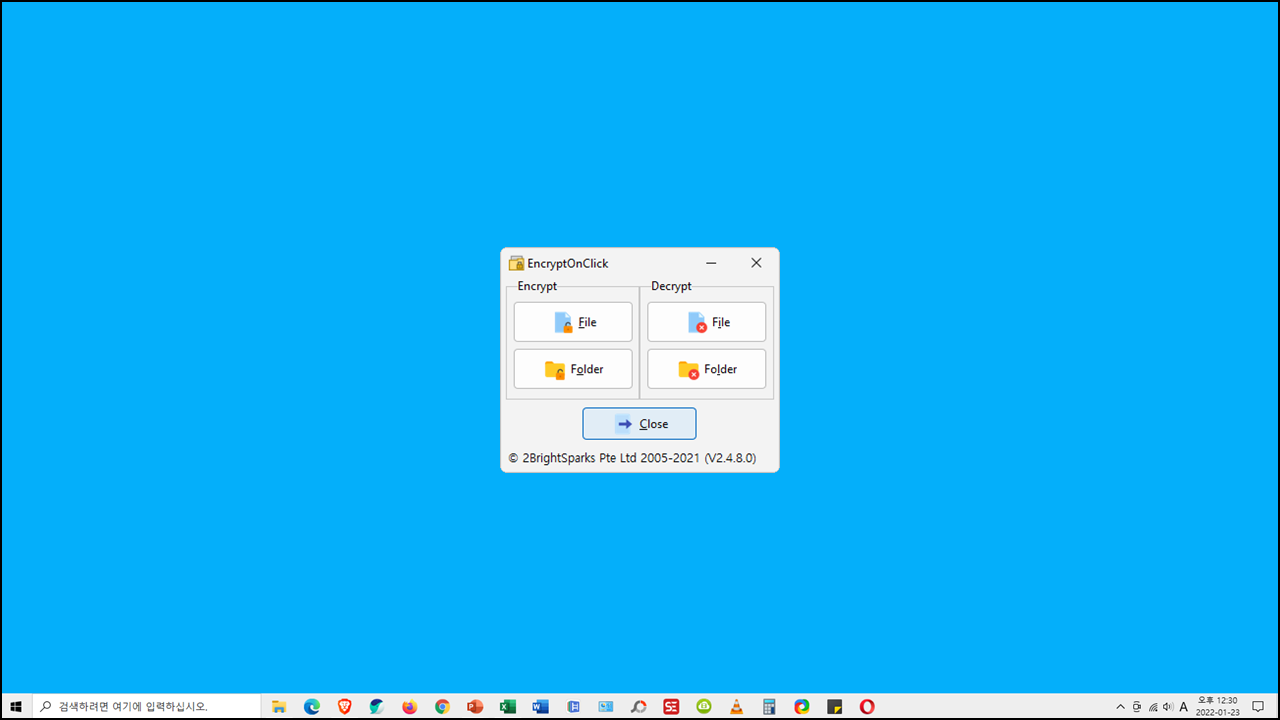Open Brave browser from the taskbar
Screen dimensions: 1280x720
345,707
